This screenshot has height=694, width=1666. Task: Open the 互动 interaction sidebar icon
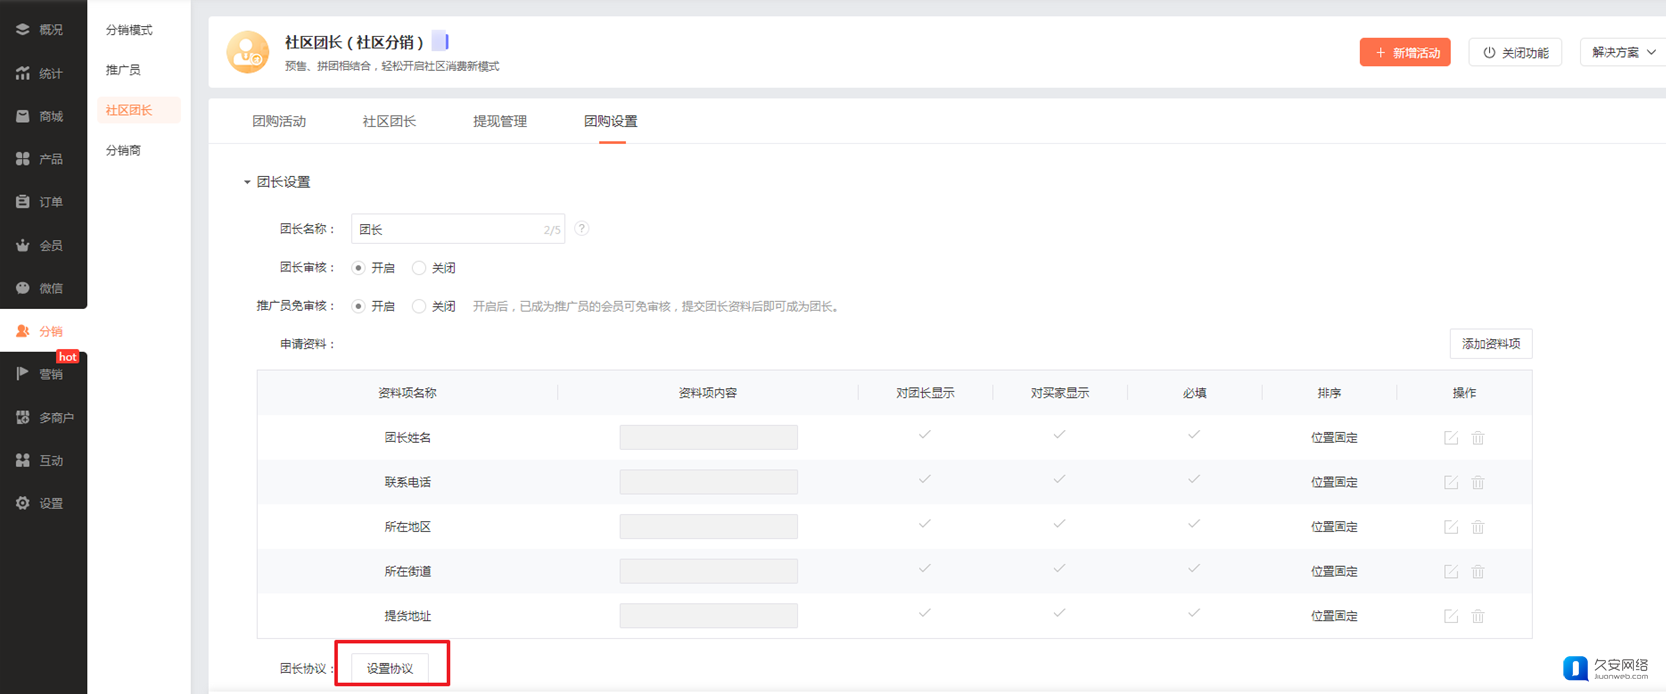tap(22, 460)
